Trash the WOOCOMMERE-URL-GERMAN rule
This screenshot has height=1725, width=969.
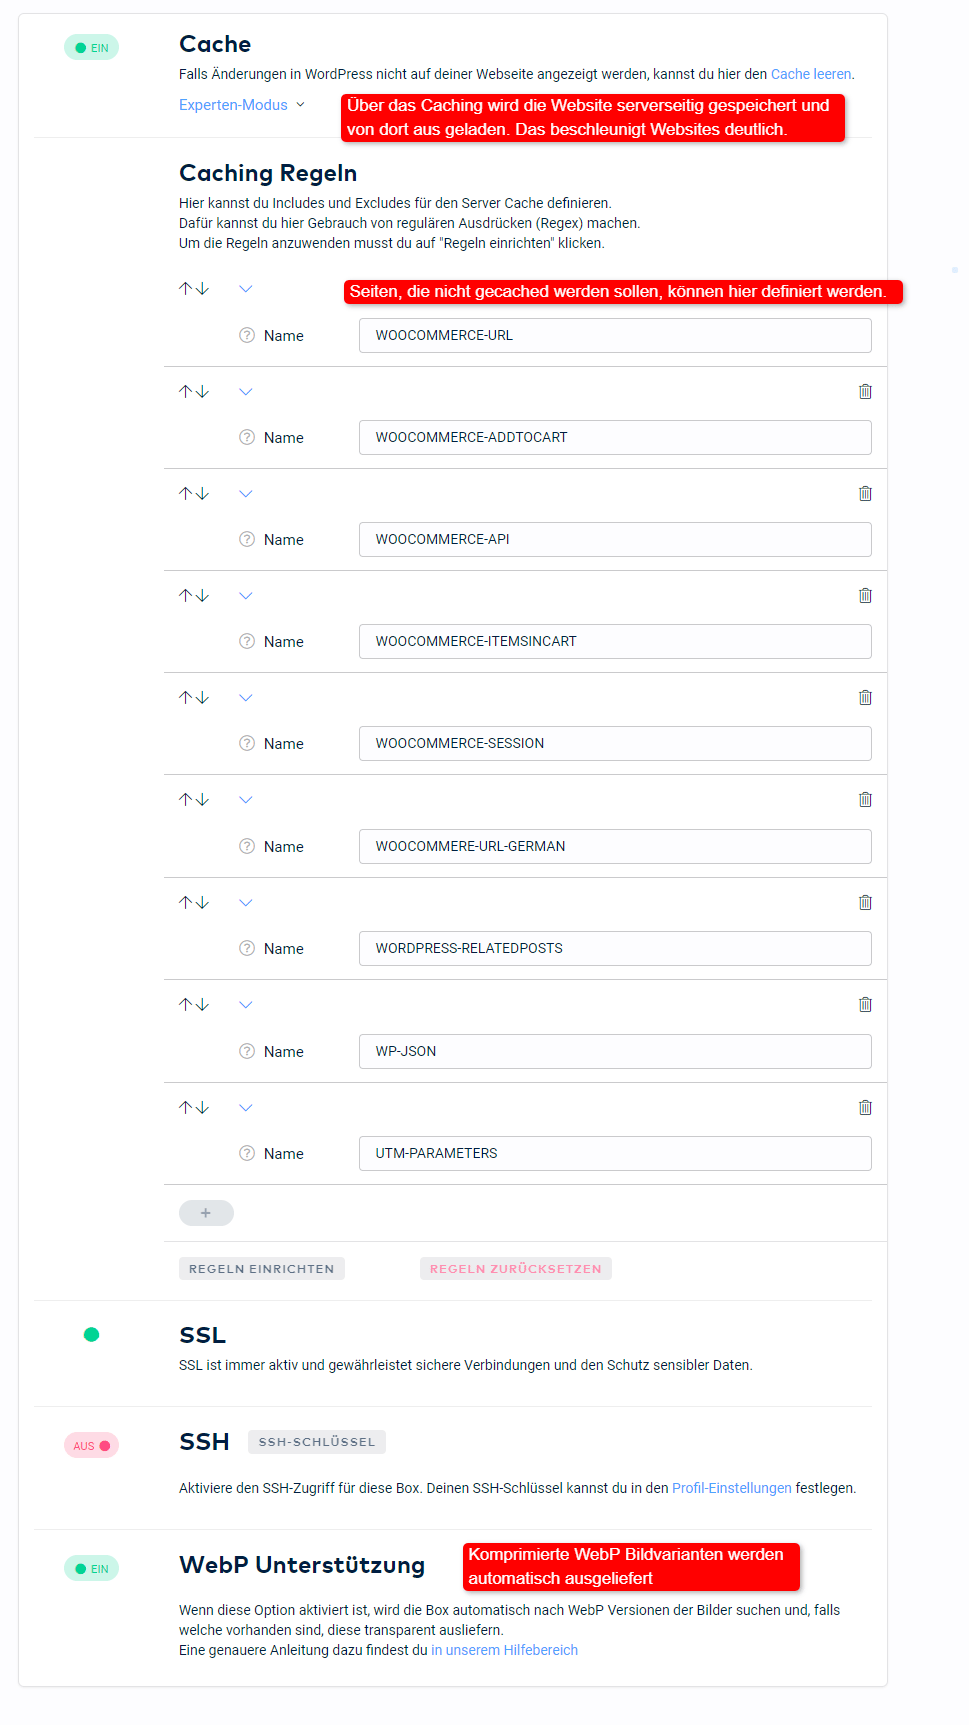(x=865, y=800)
